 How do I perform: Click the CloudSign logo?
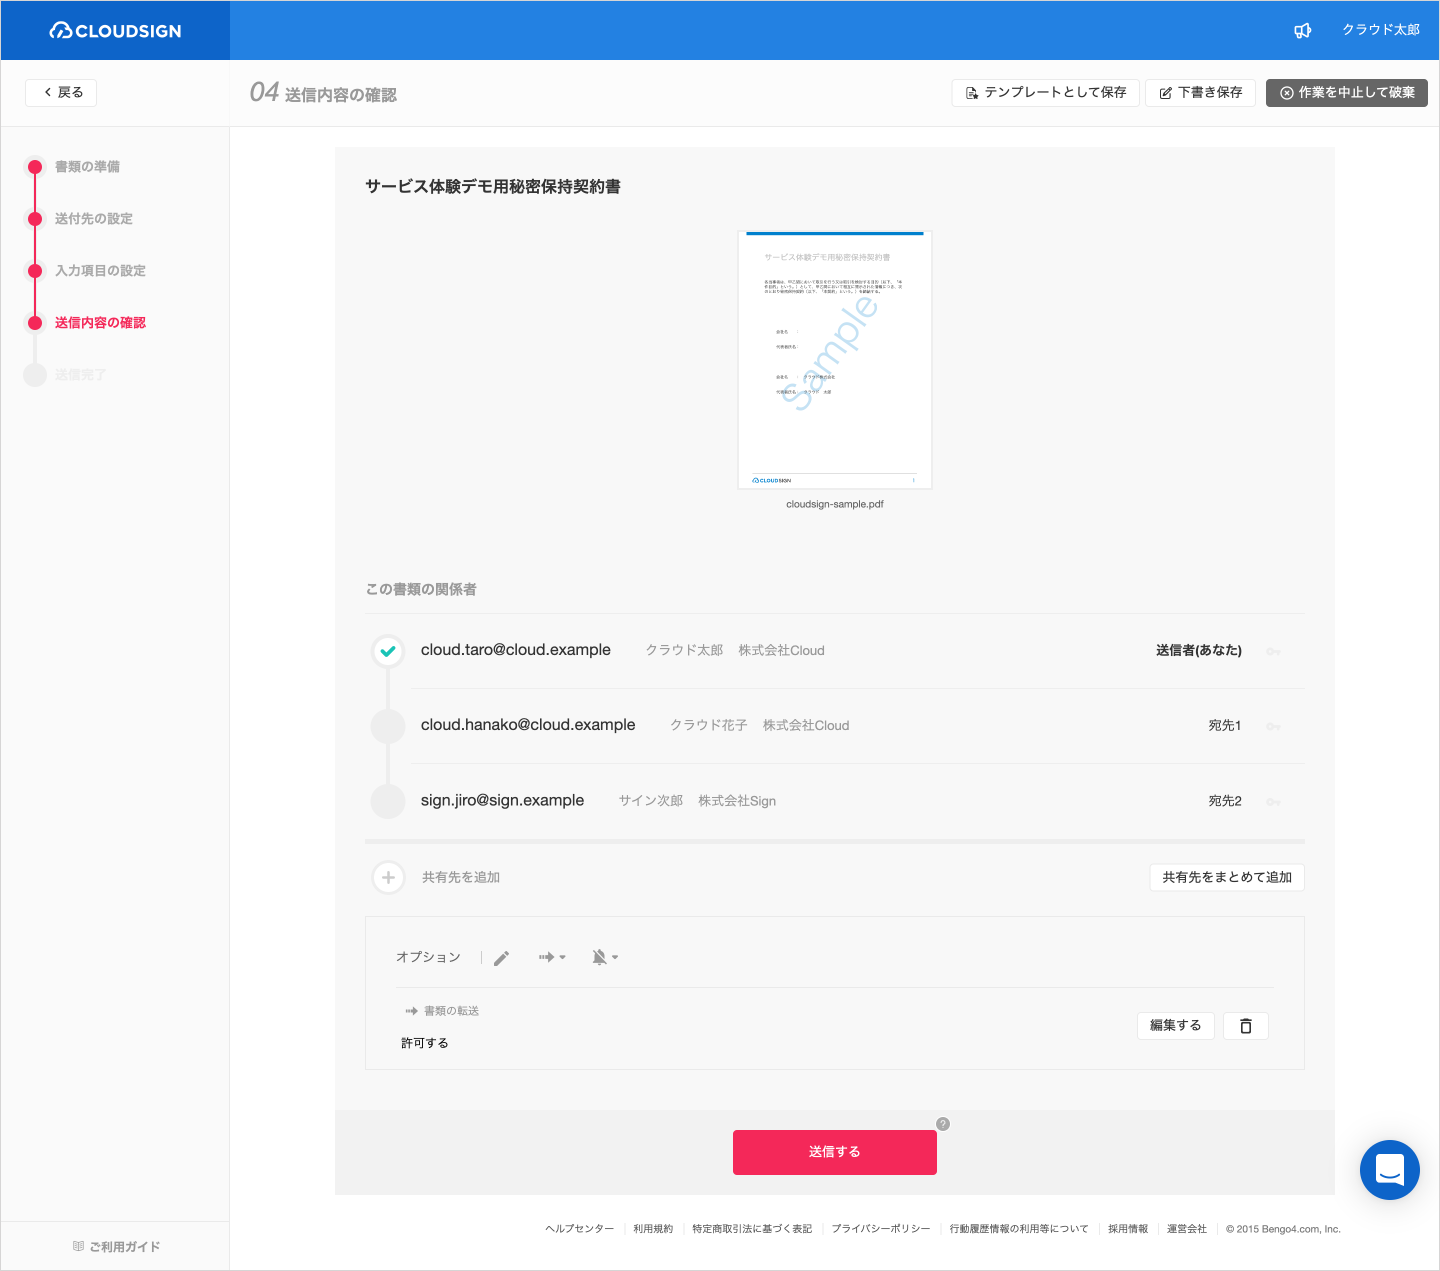coord(116,31)
